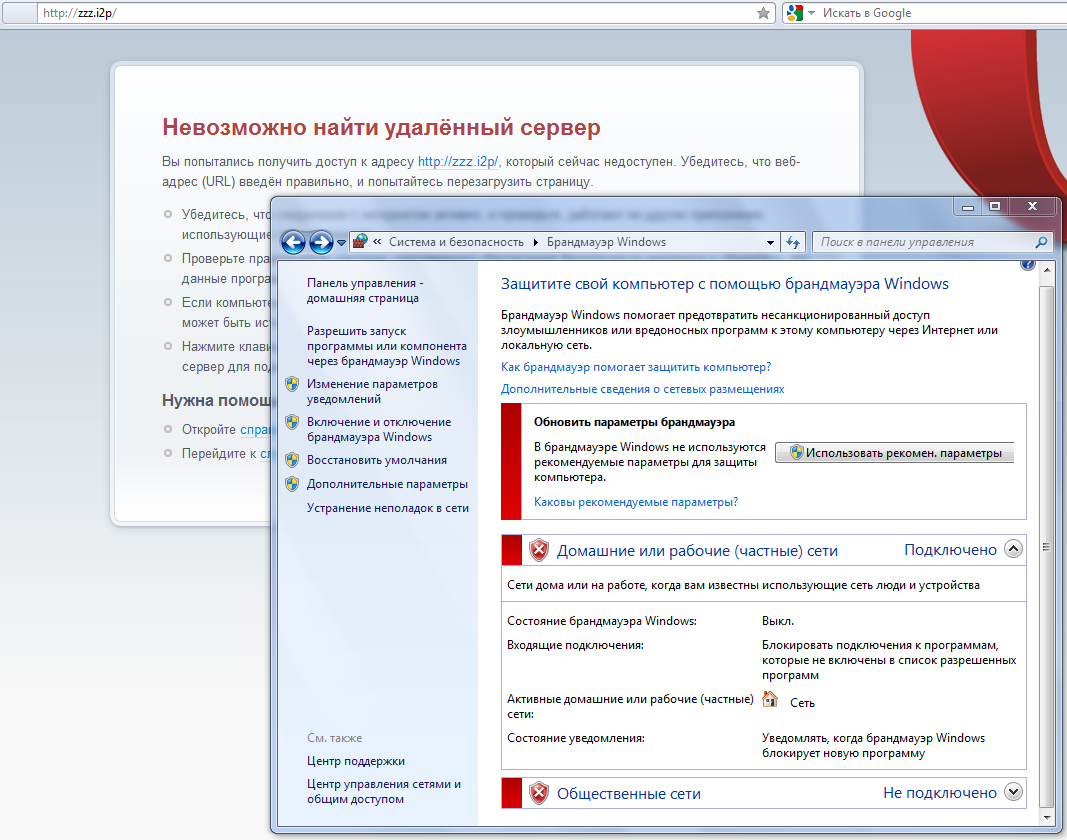
Task: Click the Refresh button beside the address bar
Action: pos(793,242)
